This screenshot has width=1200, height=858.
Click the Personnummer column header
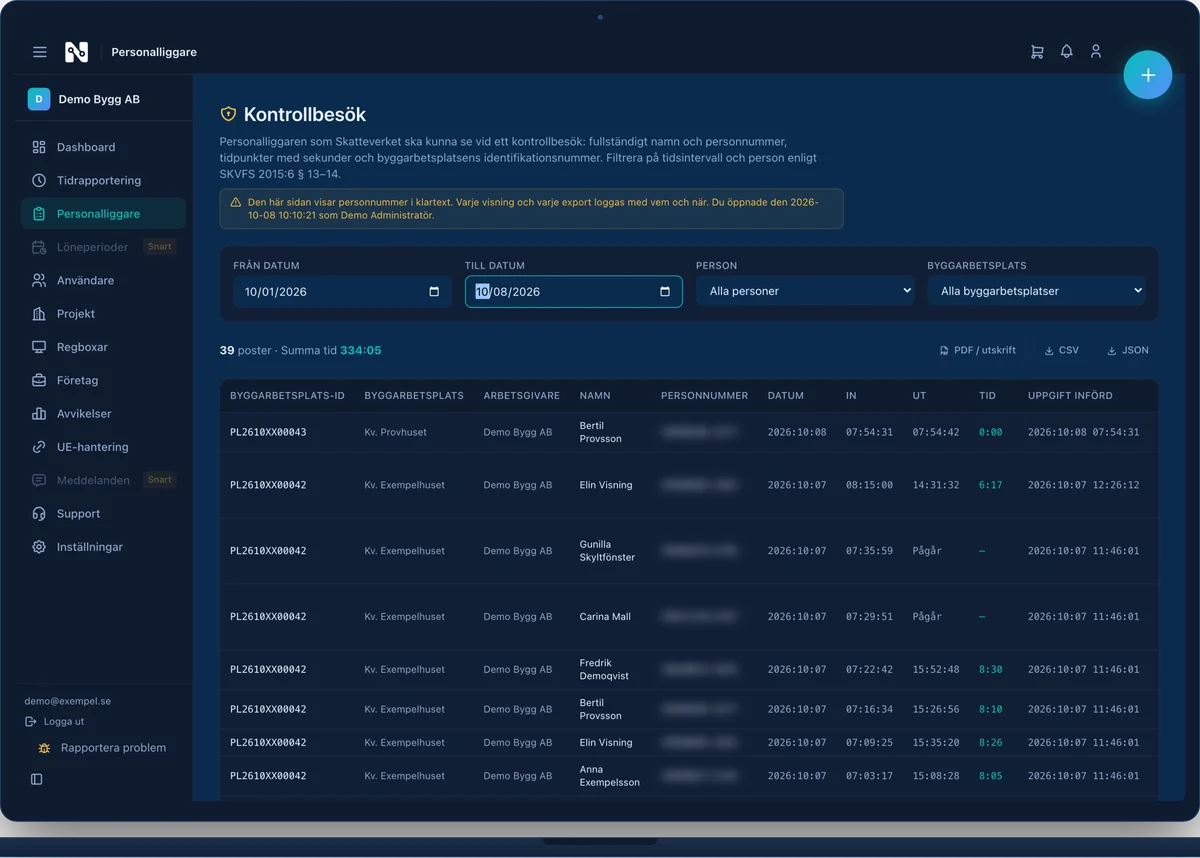coord(704,396)
